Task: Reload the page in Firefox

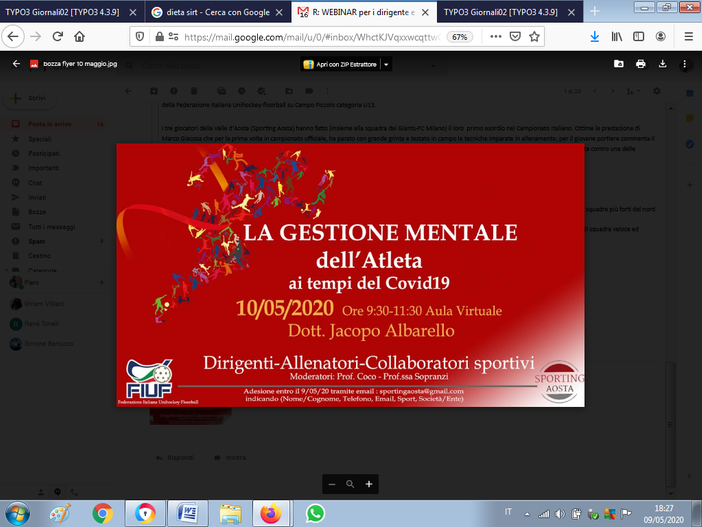Action: tap(57, 36)
